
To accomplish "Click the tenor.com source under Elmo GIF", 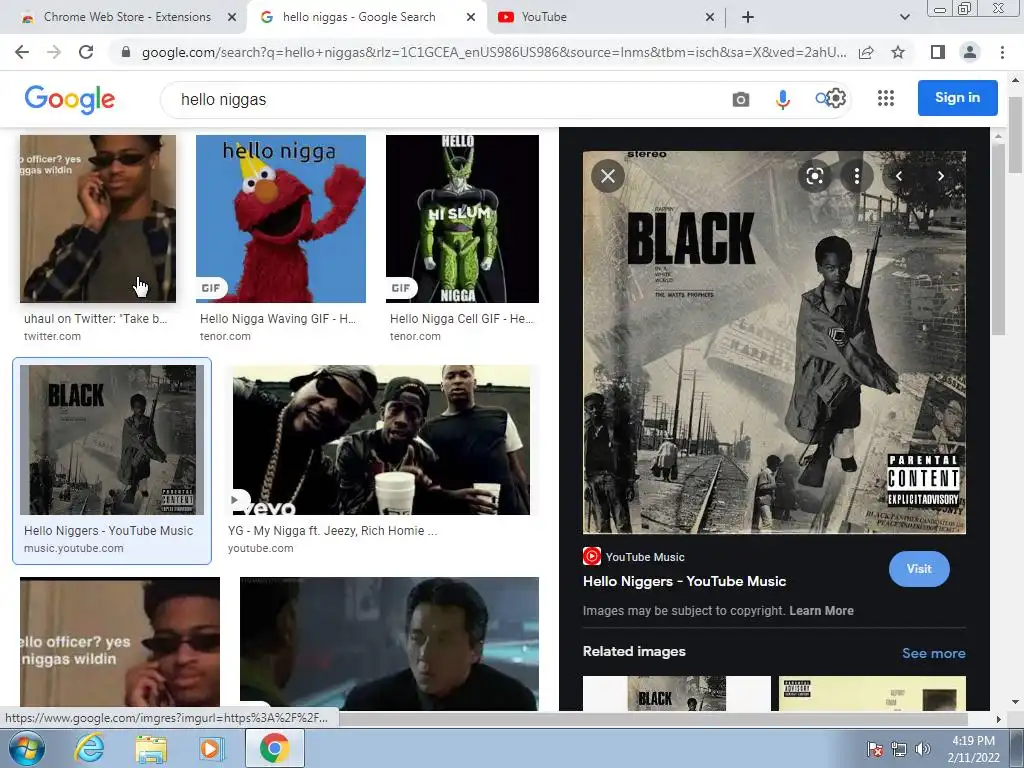I will click(225, 336).
